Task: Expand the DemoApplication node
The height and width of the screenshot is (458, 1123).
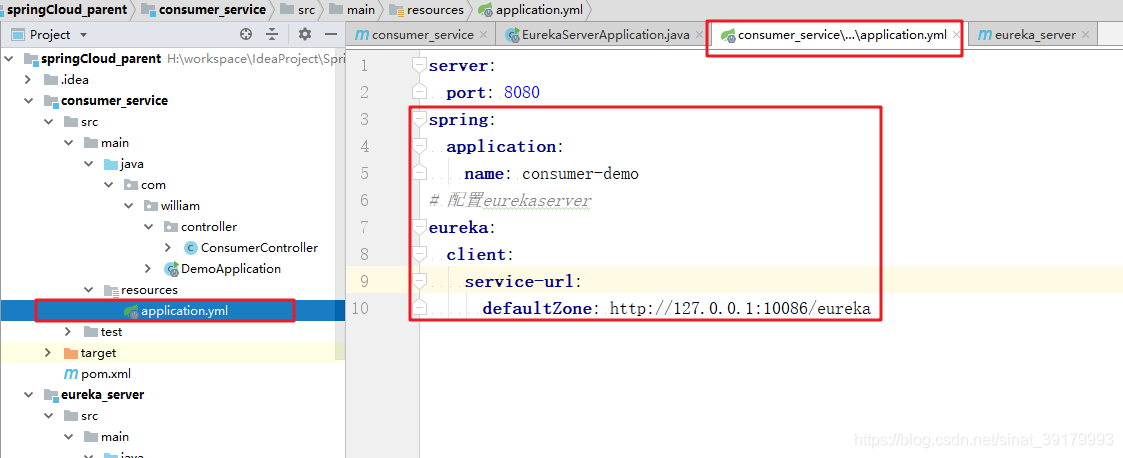Action: tap(148, 269)
